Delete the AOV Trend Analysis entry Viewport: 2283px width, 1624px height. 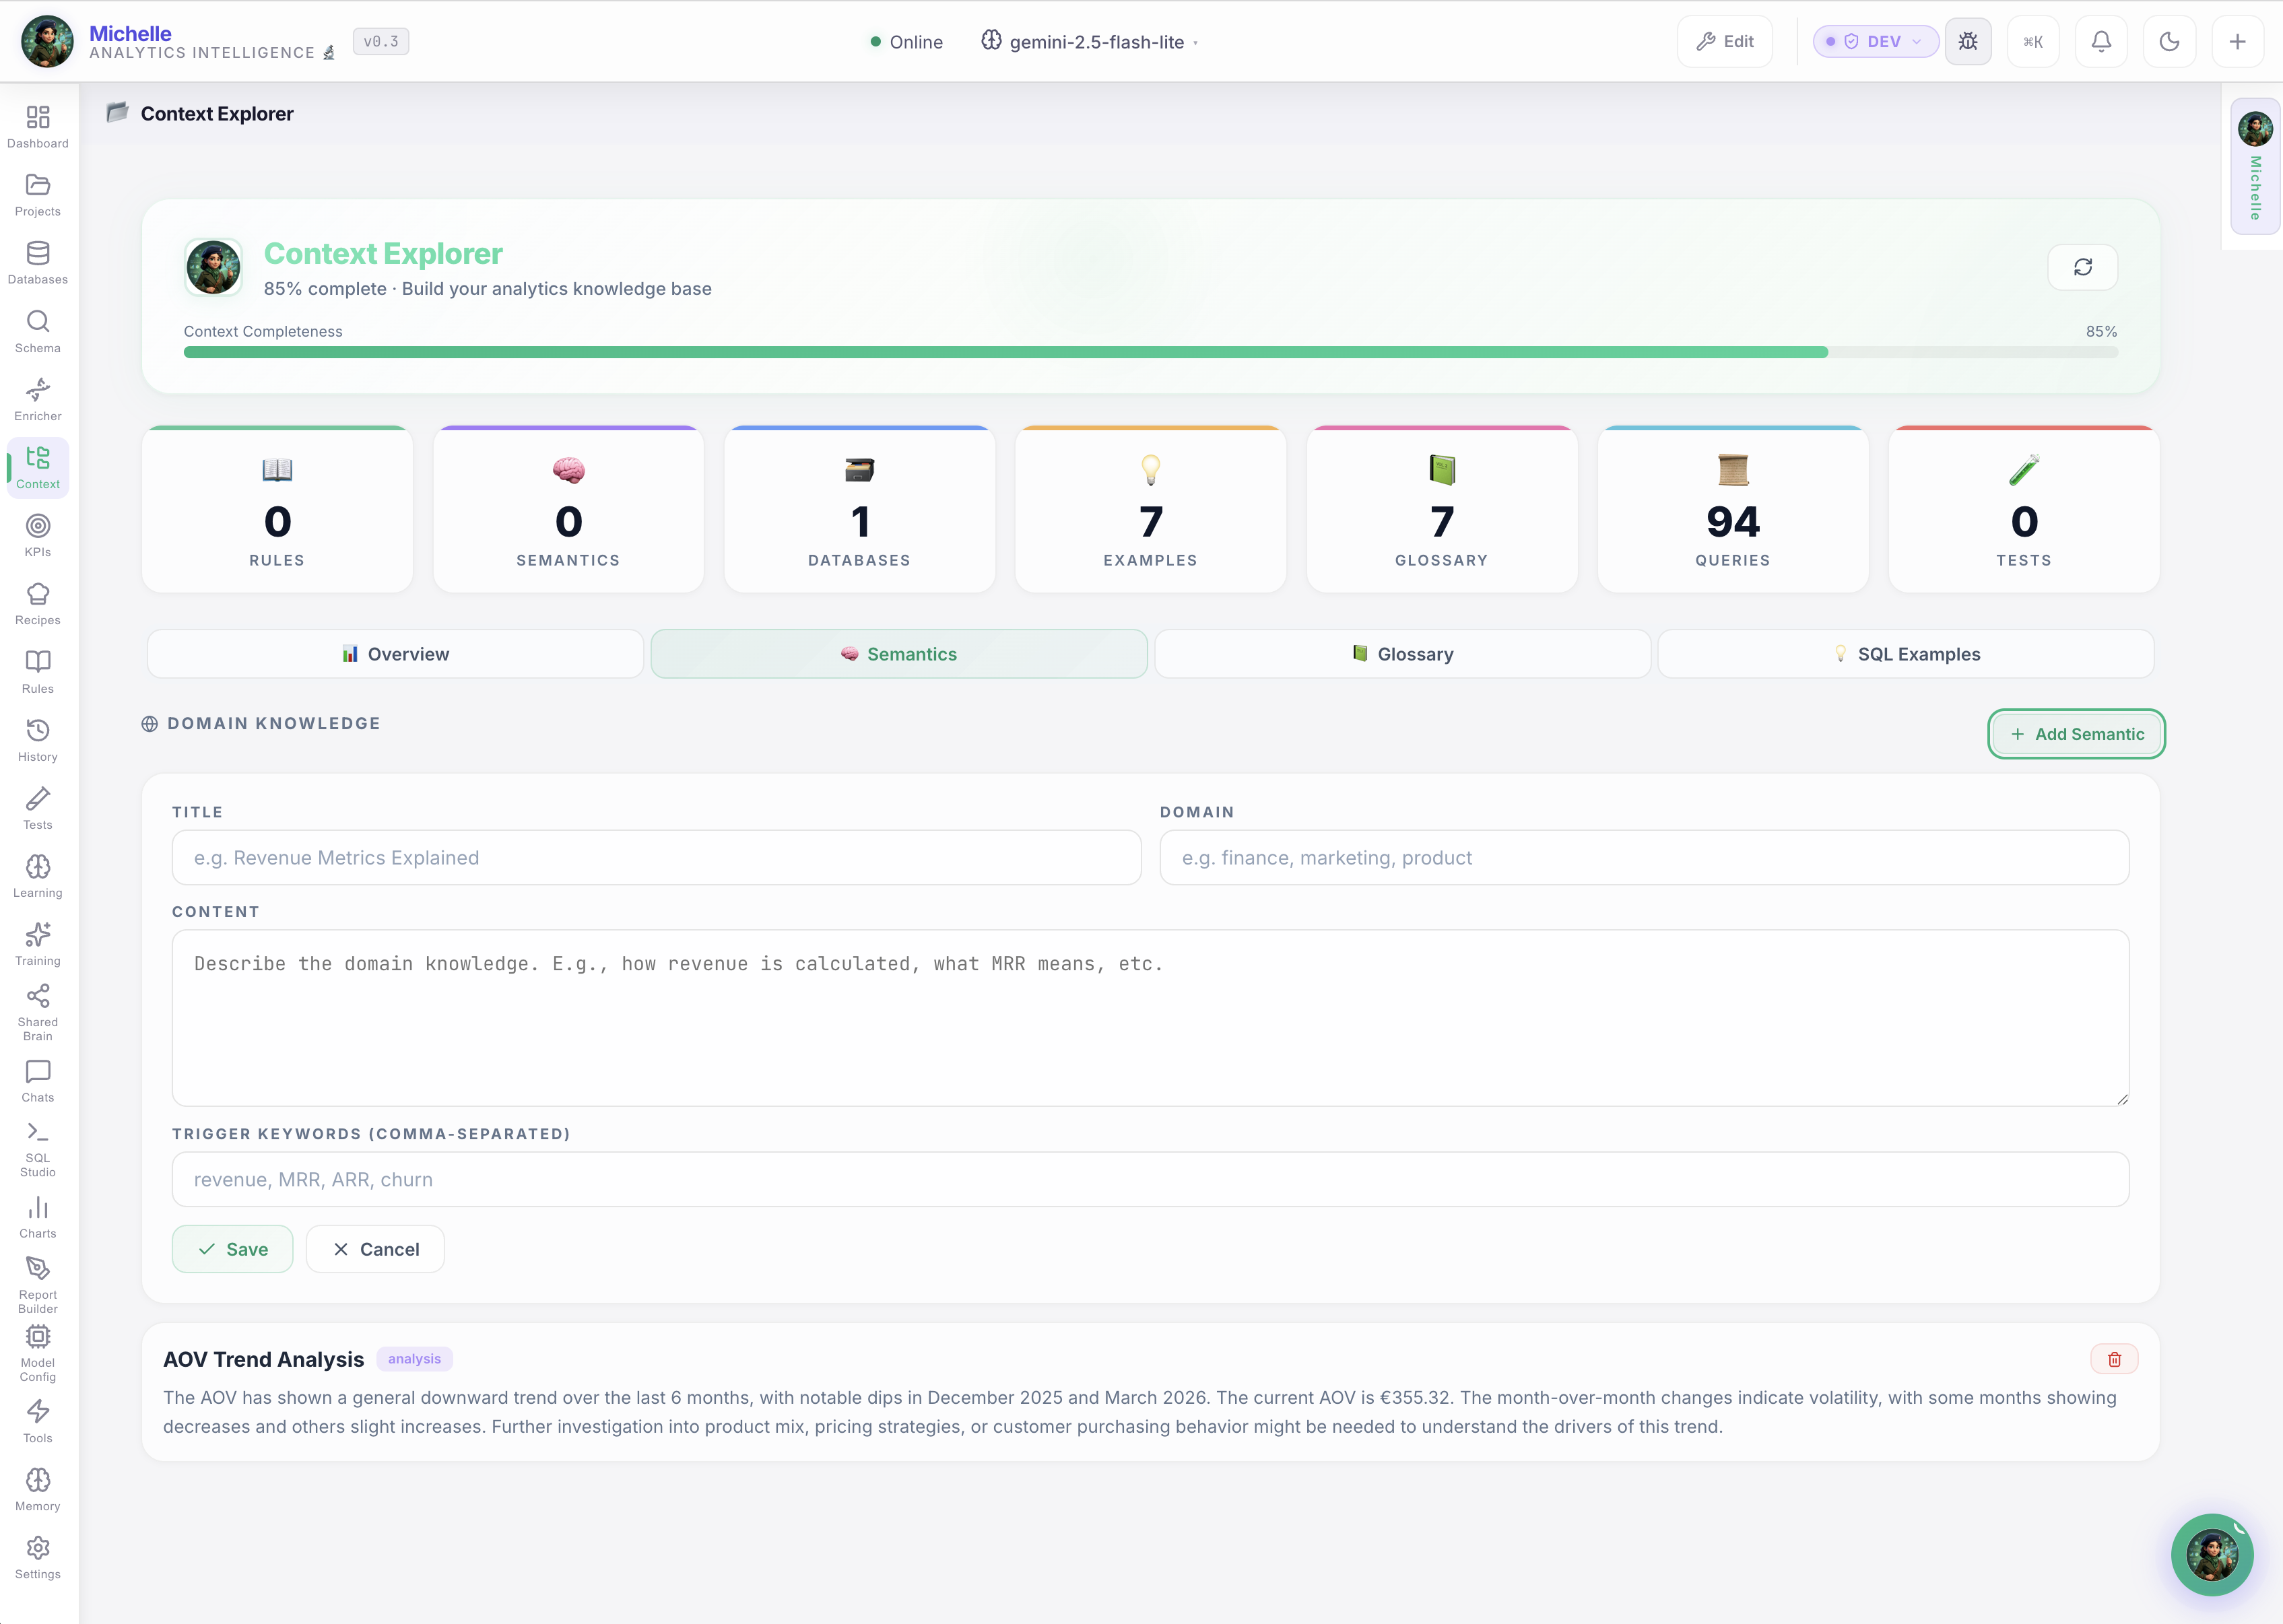pos(2114,1358)
